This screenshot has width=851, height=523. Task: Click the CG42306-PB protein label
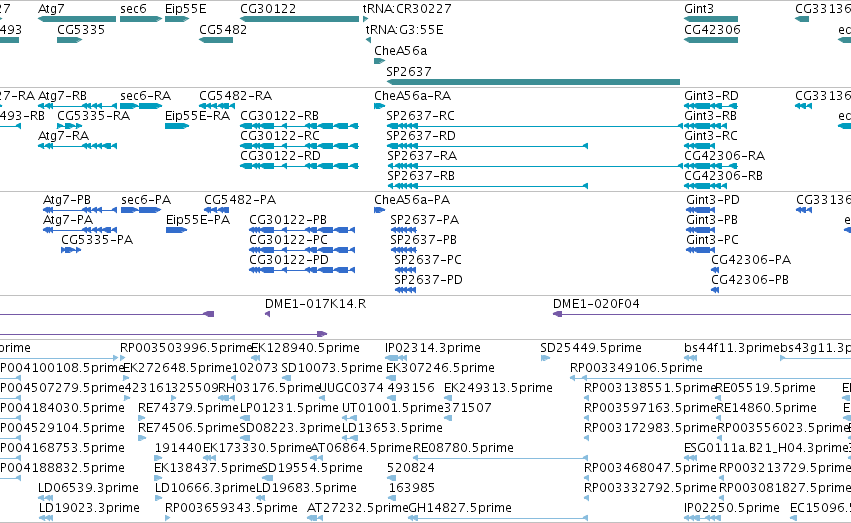pyautogui.click(x=750, y=280)
